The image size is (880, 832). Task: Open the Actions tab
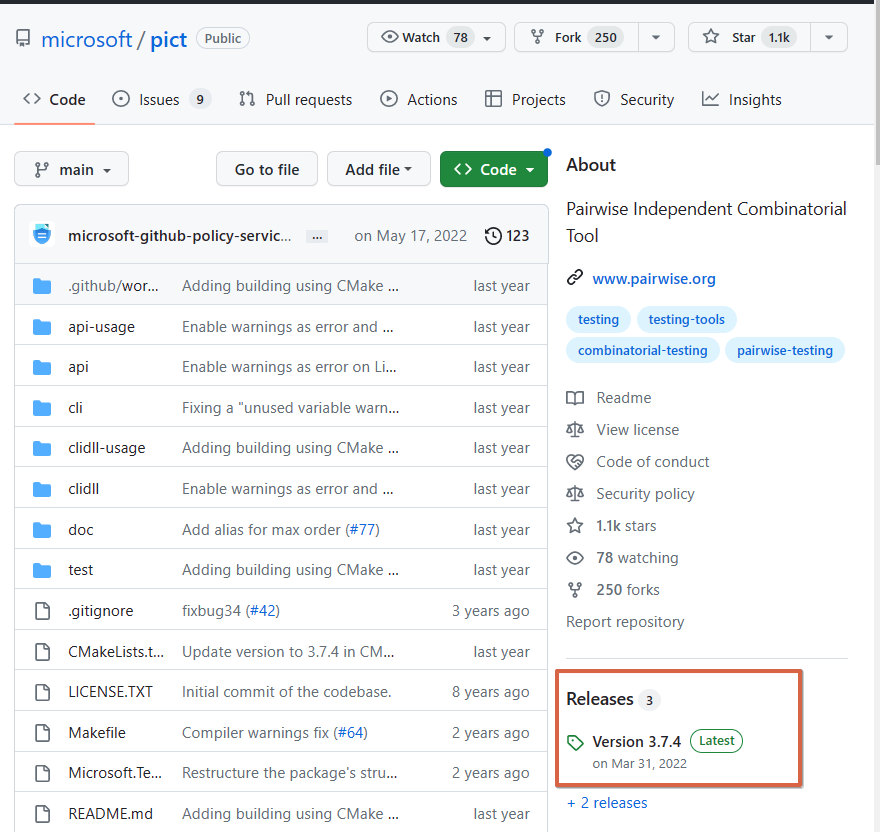419,99
